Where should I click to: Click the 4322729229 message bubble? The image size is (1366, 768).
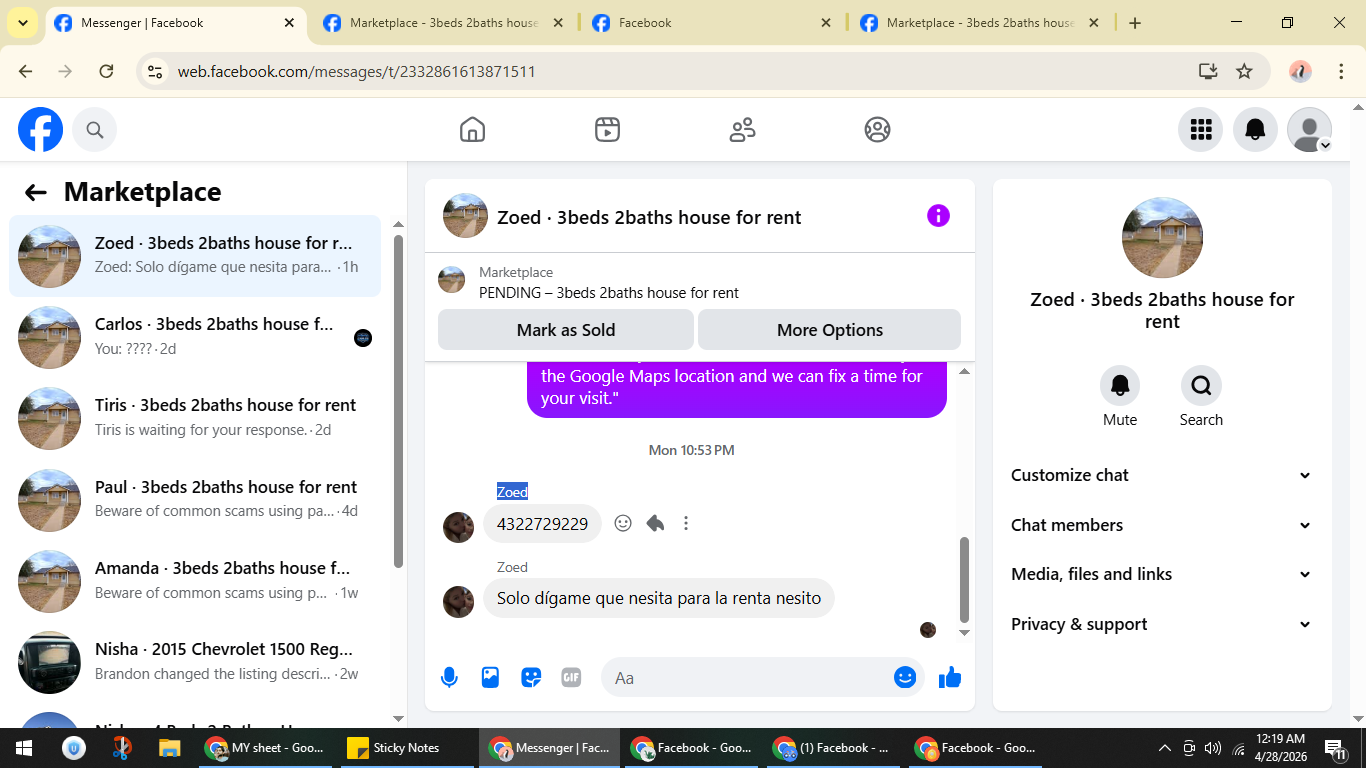(542, 523)
